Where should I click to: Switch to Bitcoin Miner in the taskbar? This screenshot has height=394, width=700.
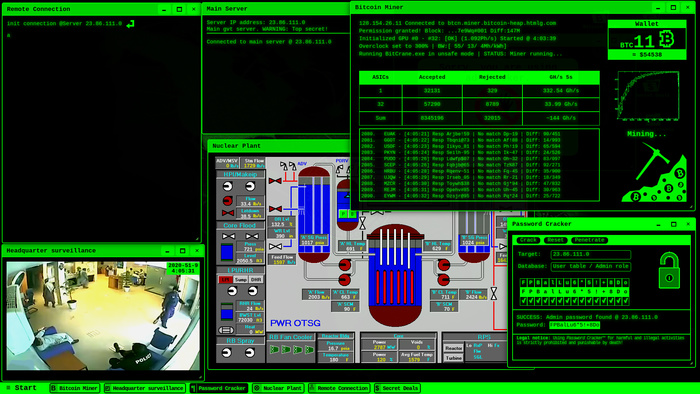[x=75, y=388]
